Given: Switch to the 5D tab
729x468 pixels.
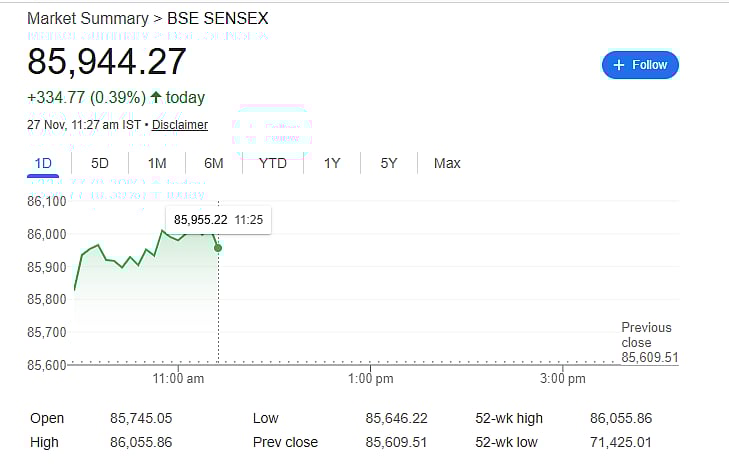Looking at the screenshot, I should (100, 163).
